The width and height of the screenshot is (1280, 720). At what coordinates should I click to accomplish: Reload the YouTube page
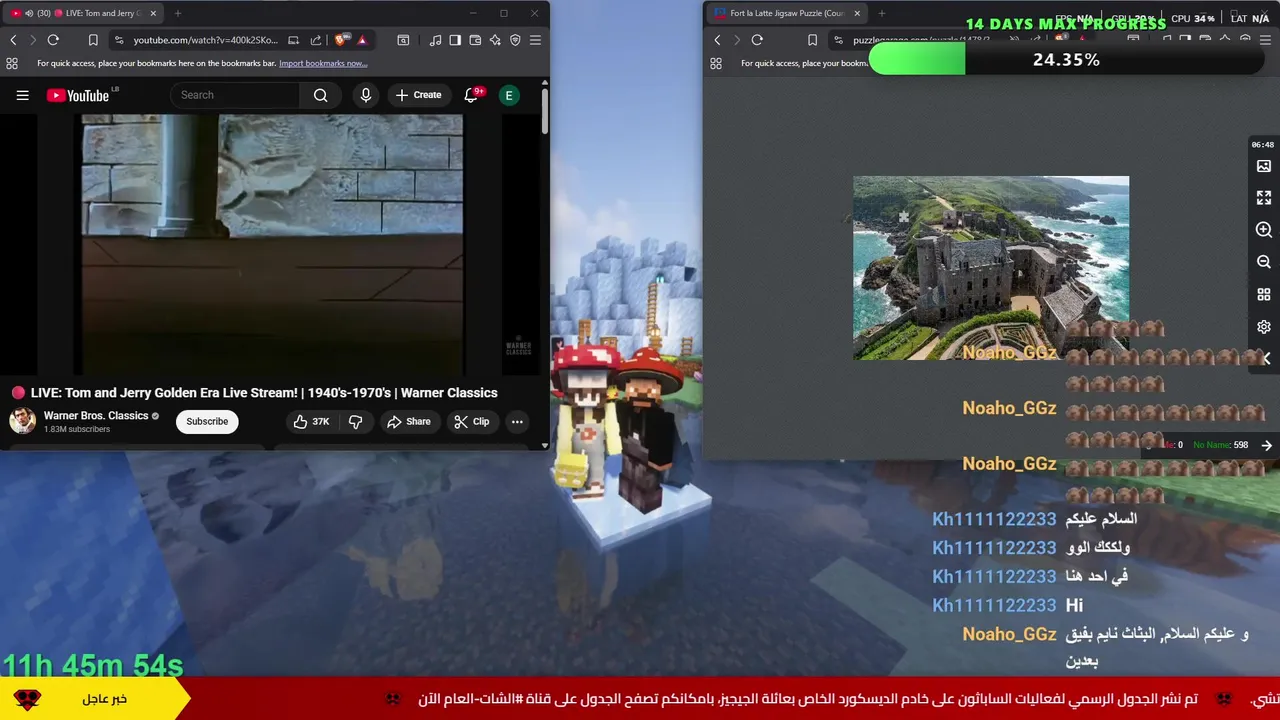(53, 40)
